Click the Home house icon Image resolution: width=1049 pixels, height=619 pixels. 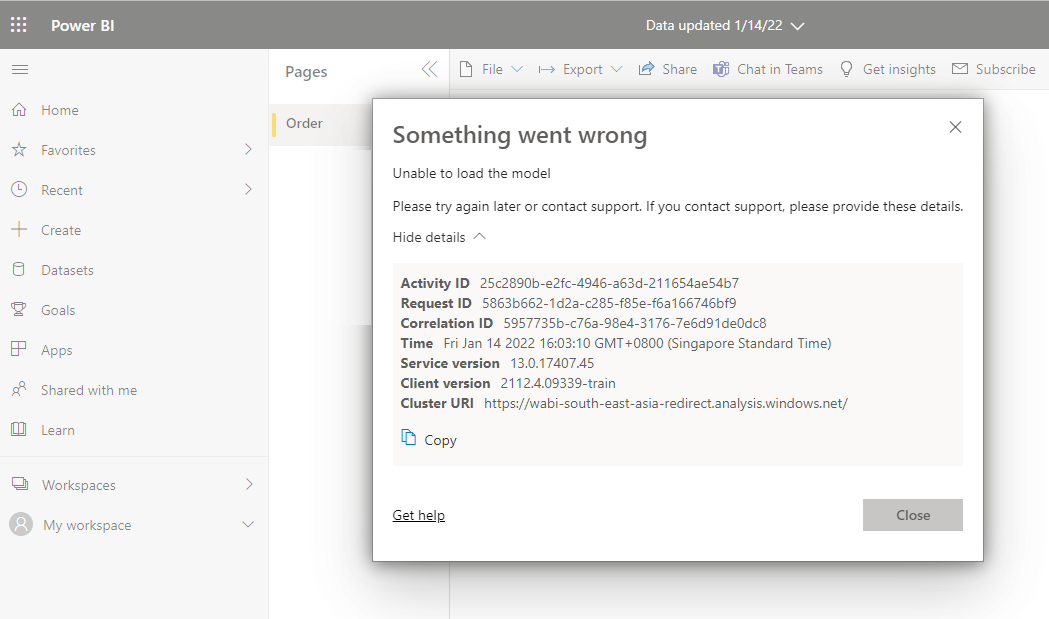click(19, 110)
